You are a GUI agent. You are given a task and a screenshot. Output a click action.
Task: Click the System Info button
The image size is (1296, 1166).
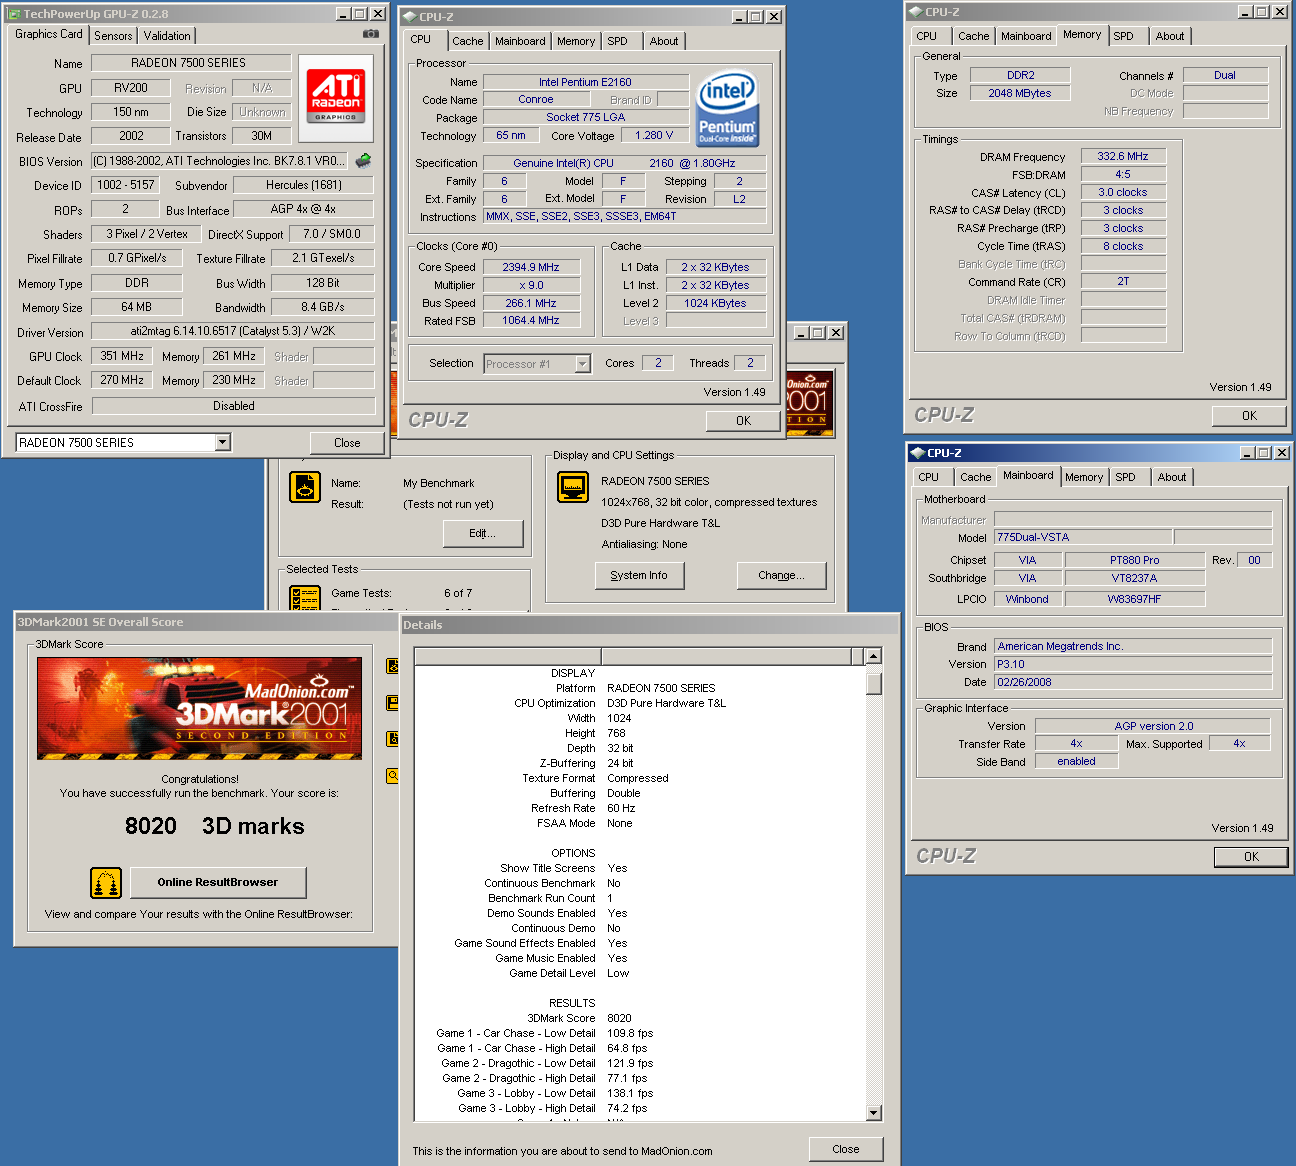(639, 575)
